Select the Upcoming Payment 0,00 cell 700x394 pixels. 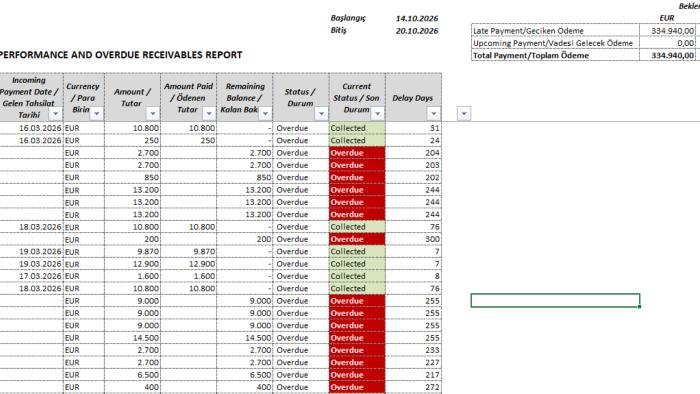668,43
